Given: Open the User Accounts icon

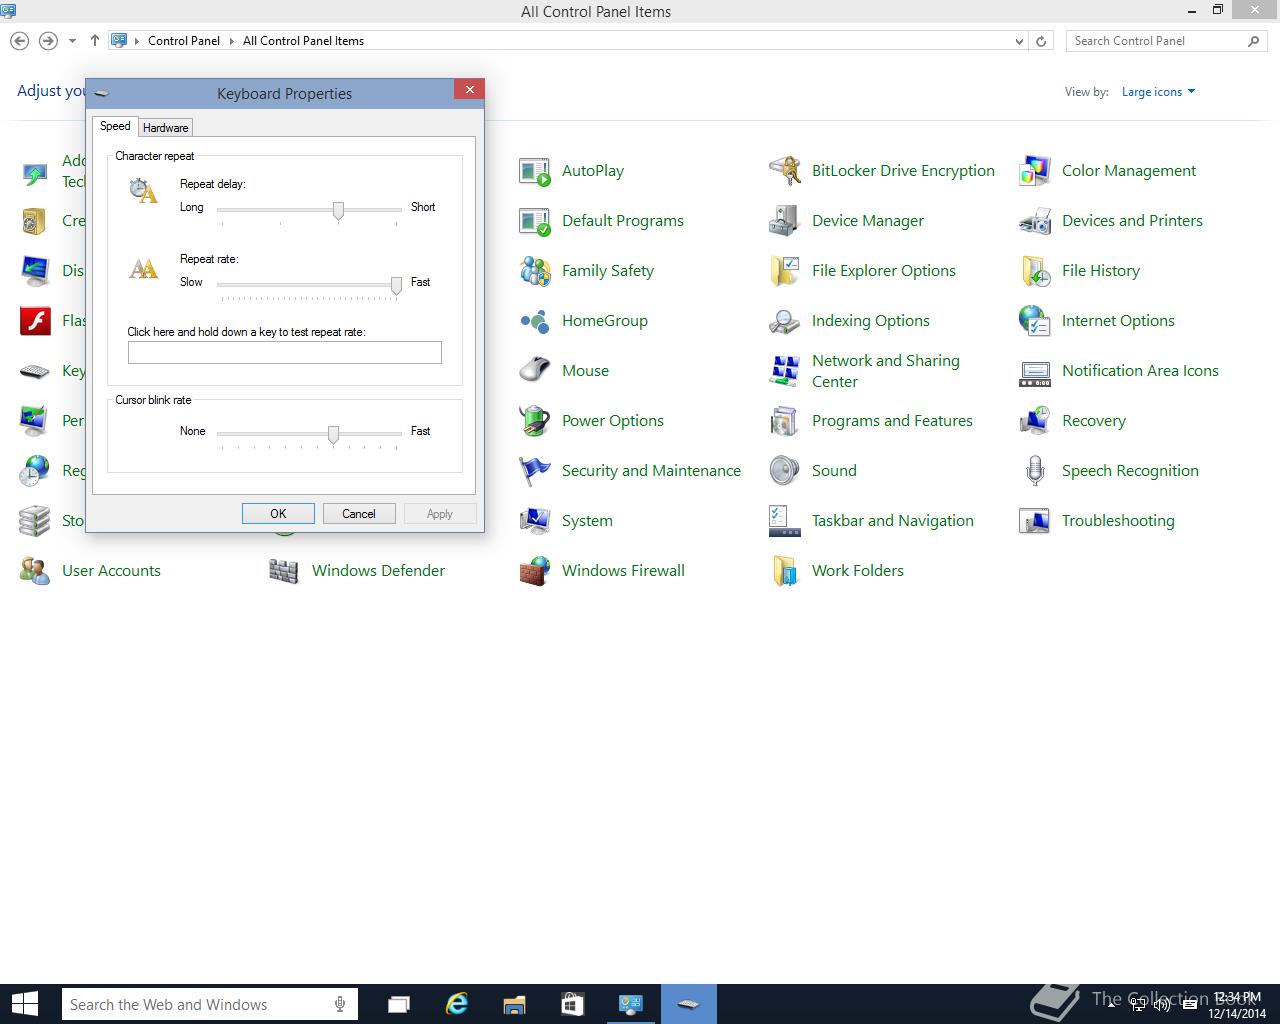Looking at the screenshot, I should pos(35,571).
